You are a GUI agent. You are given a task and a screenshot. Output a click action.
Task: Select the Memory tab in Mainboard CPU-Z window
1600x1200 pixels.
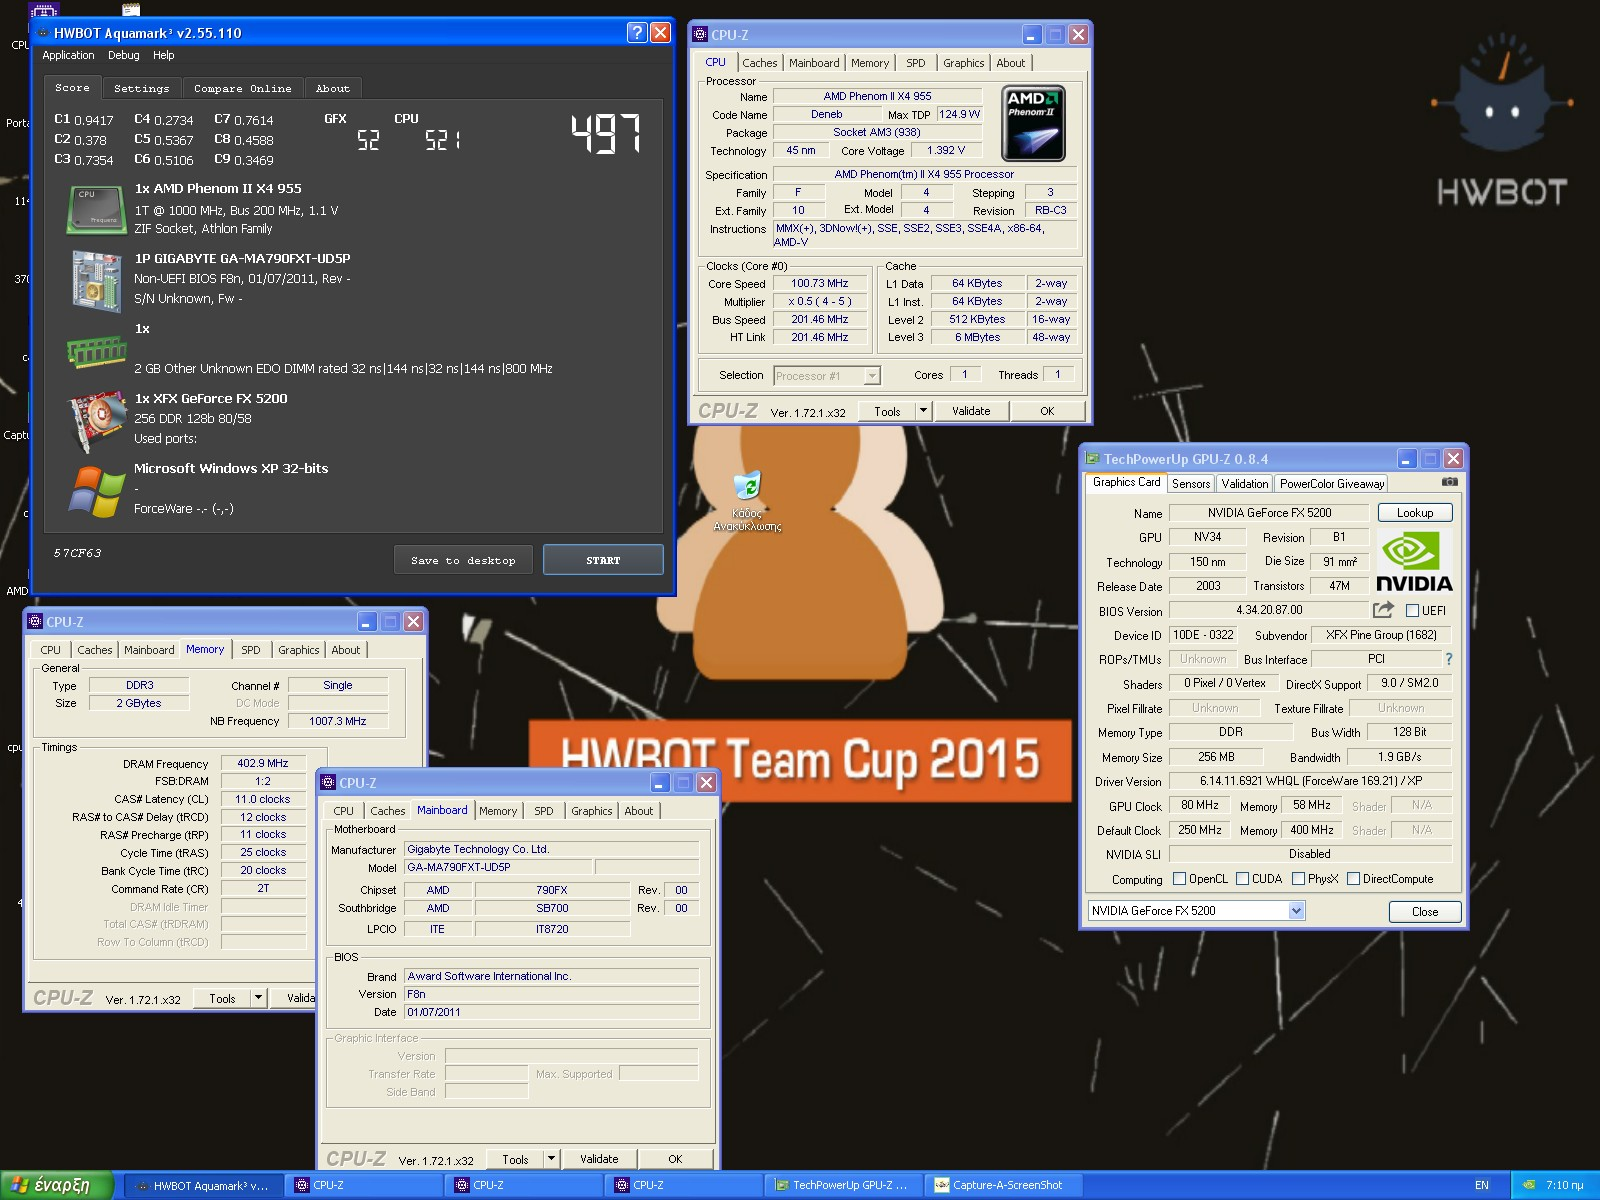[x=498, y=811]
